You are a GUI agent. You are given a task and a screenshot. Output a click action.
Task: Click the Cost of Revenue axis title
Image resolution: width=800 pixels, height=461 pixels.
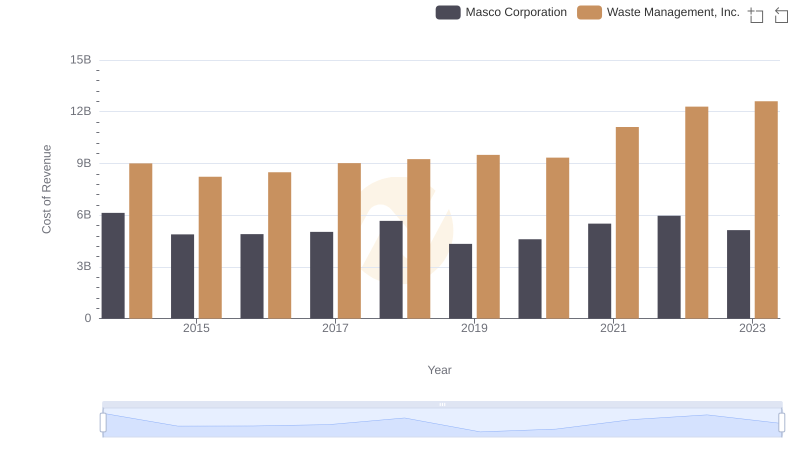pos(46,189)
